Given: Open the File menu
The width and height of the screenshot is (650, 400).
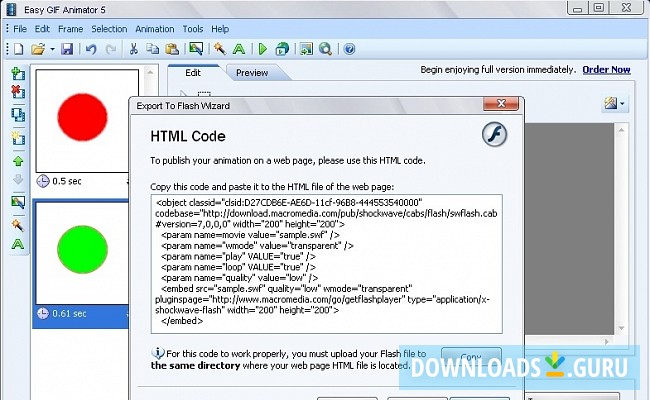Looking at the screenshot, I should click(x=20, y=29).
